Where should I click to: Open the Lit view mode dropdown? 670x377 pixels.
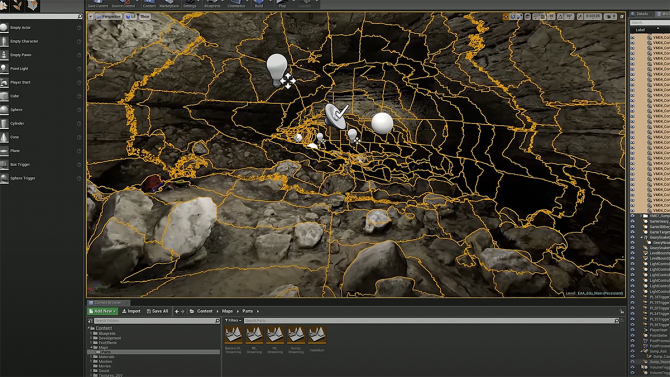[131, 17]
